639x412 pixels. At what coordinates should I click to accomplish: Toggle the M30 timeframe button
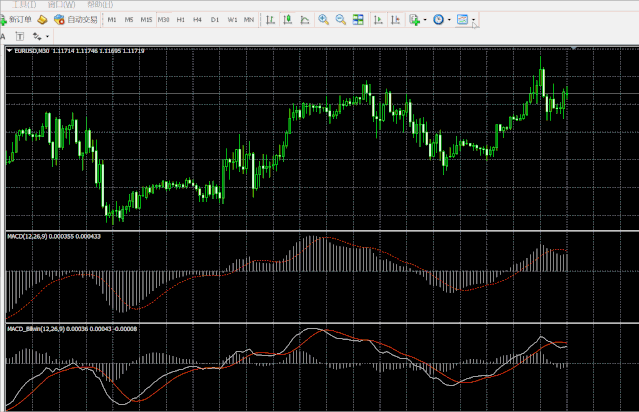coord(163,19)
